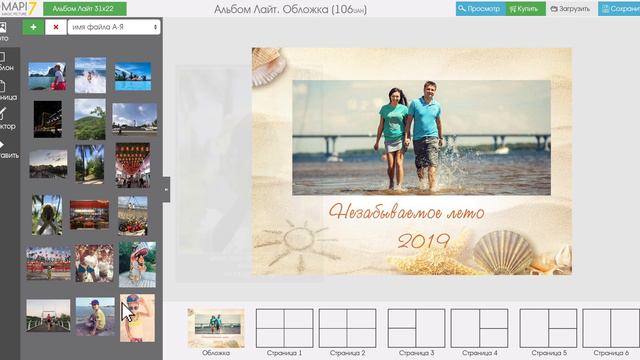Select the boy in cap on beach thumbnail
The height and width of the screenshot is (360, 640).
pyautogui.click(x=95, y=316)
